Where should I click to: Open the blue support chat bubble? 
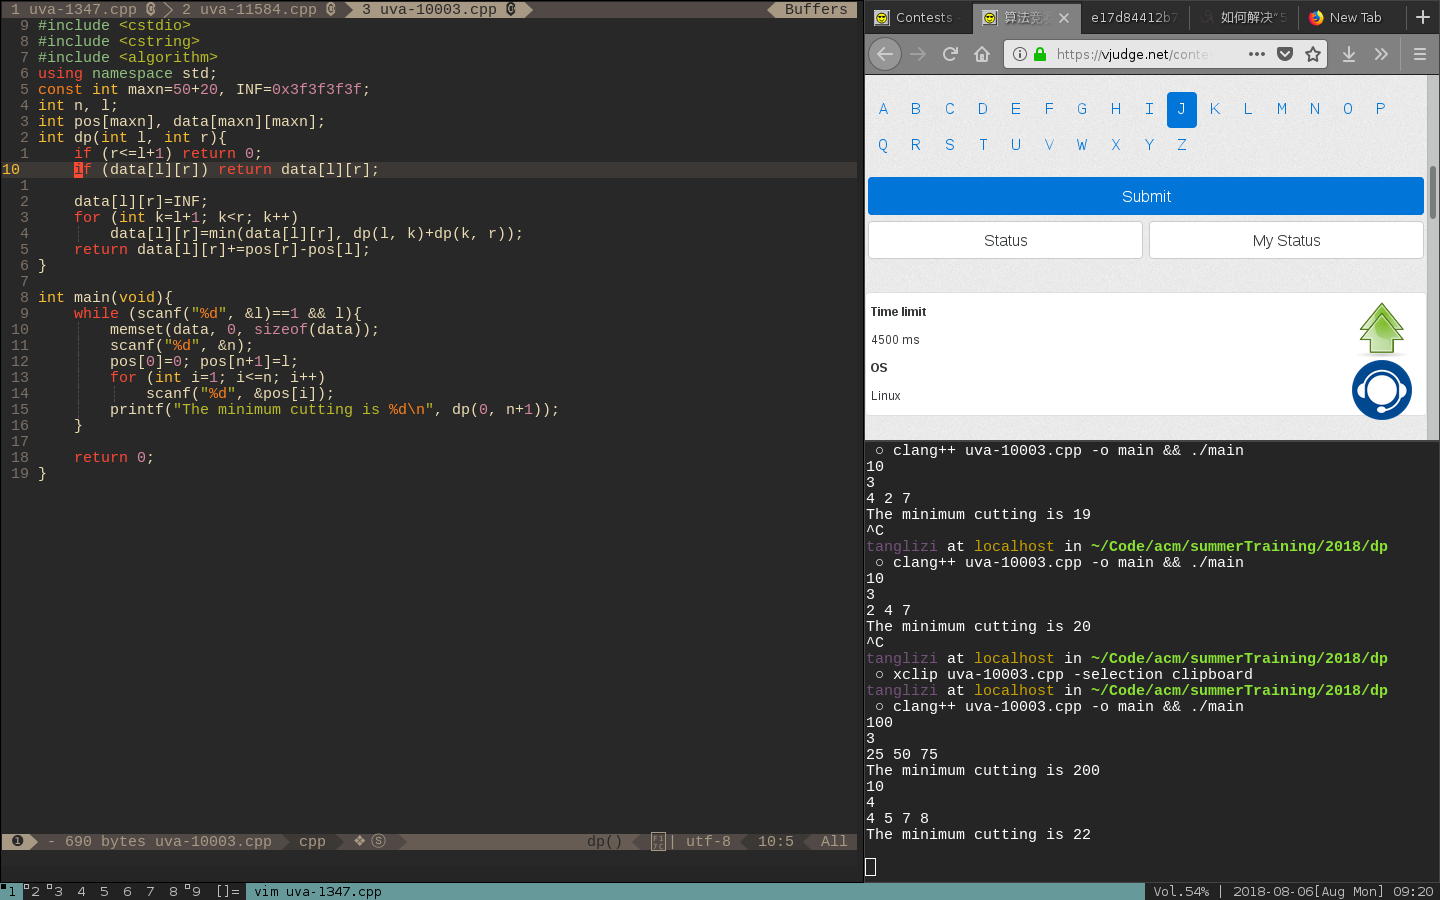[x=1381, y=390]
